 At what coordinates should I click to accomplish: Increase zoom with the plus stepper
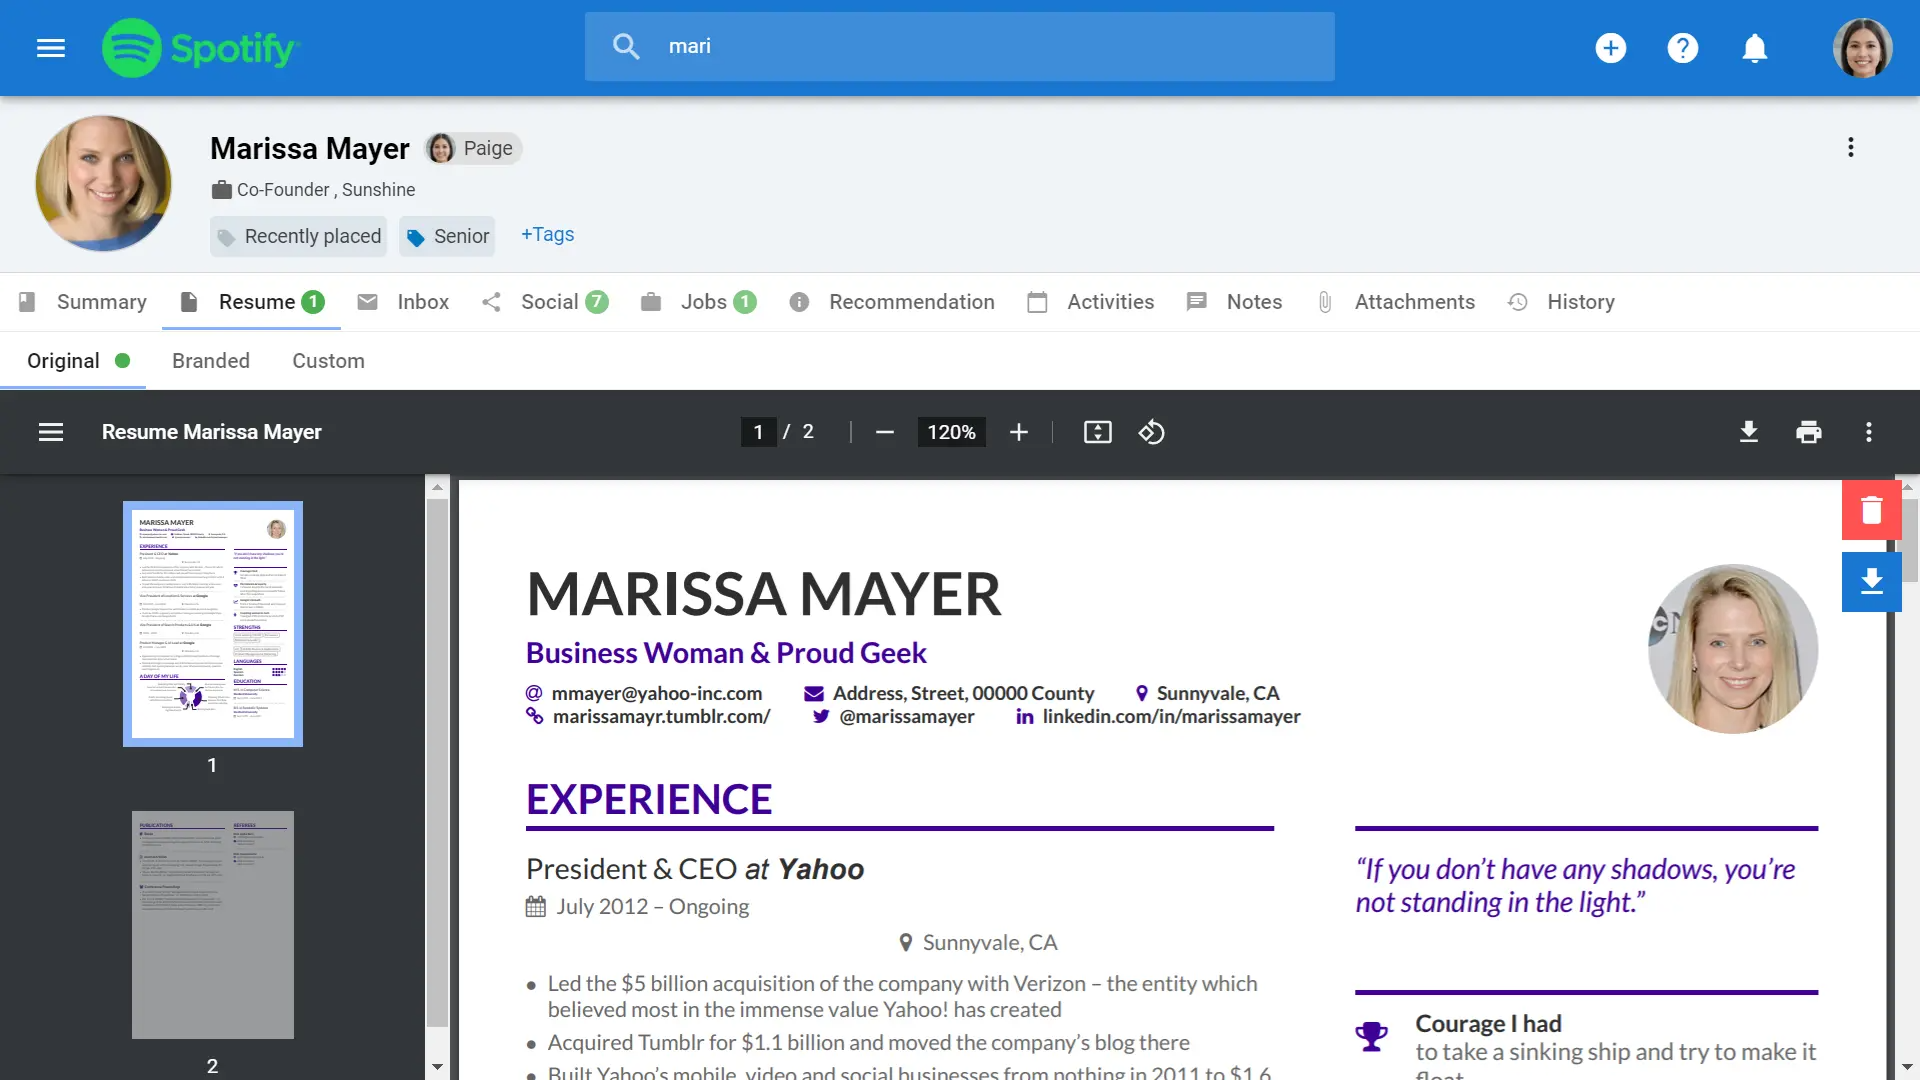pyautogui.click(x=1019, y=432)
